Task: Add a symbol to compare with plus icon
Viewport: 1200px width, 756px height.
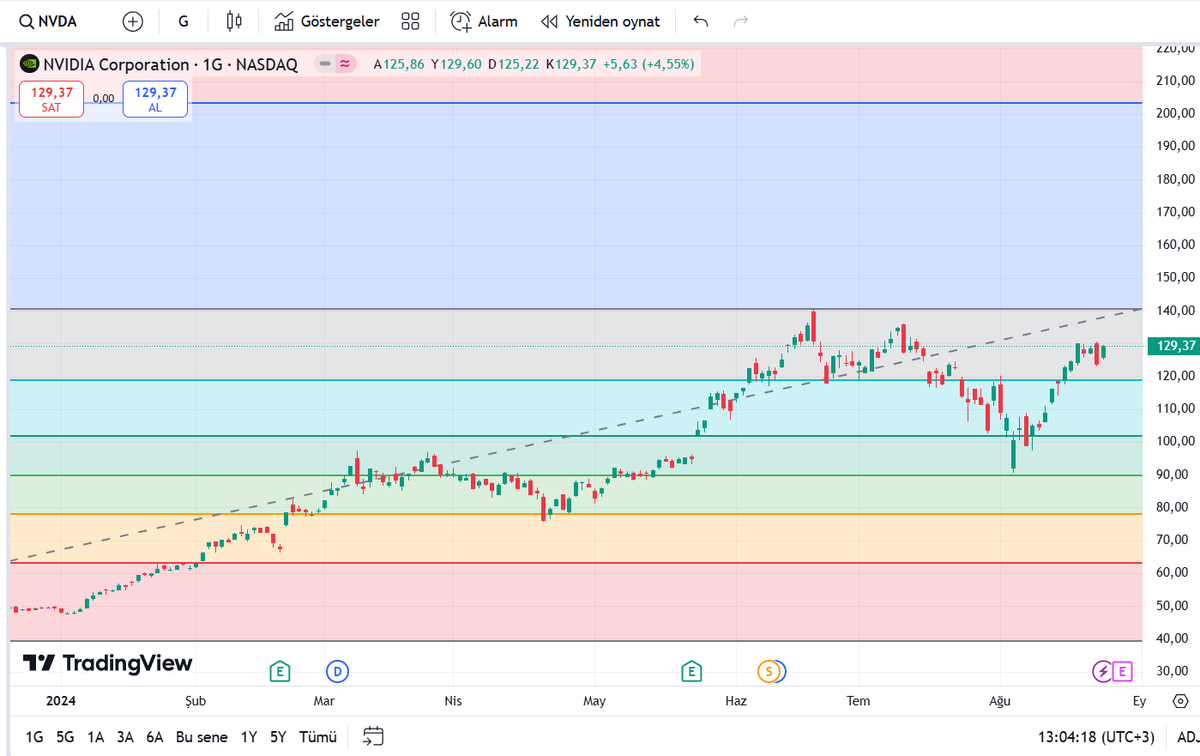Action: tap(132, 21)
